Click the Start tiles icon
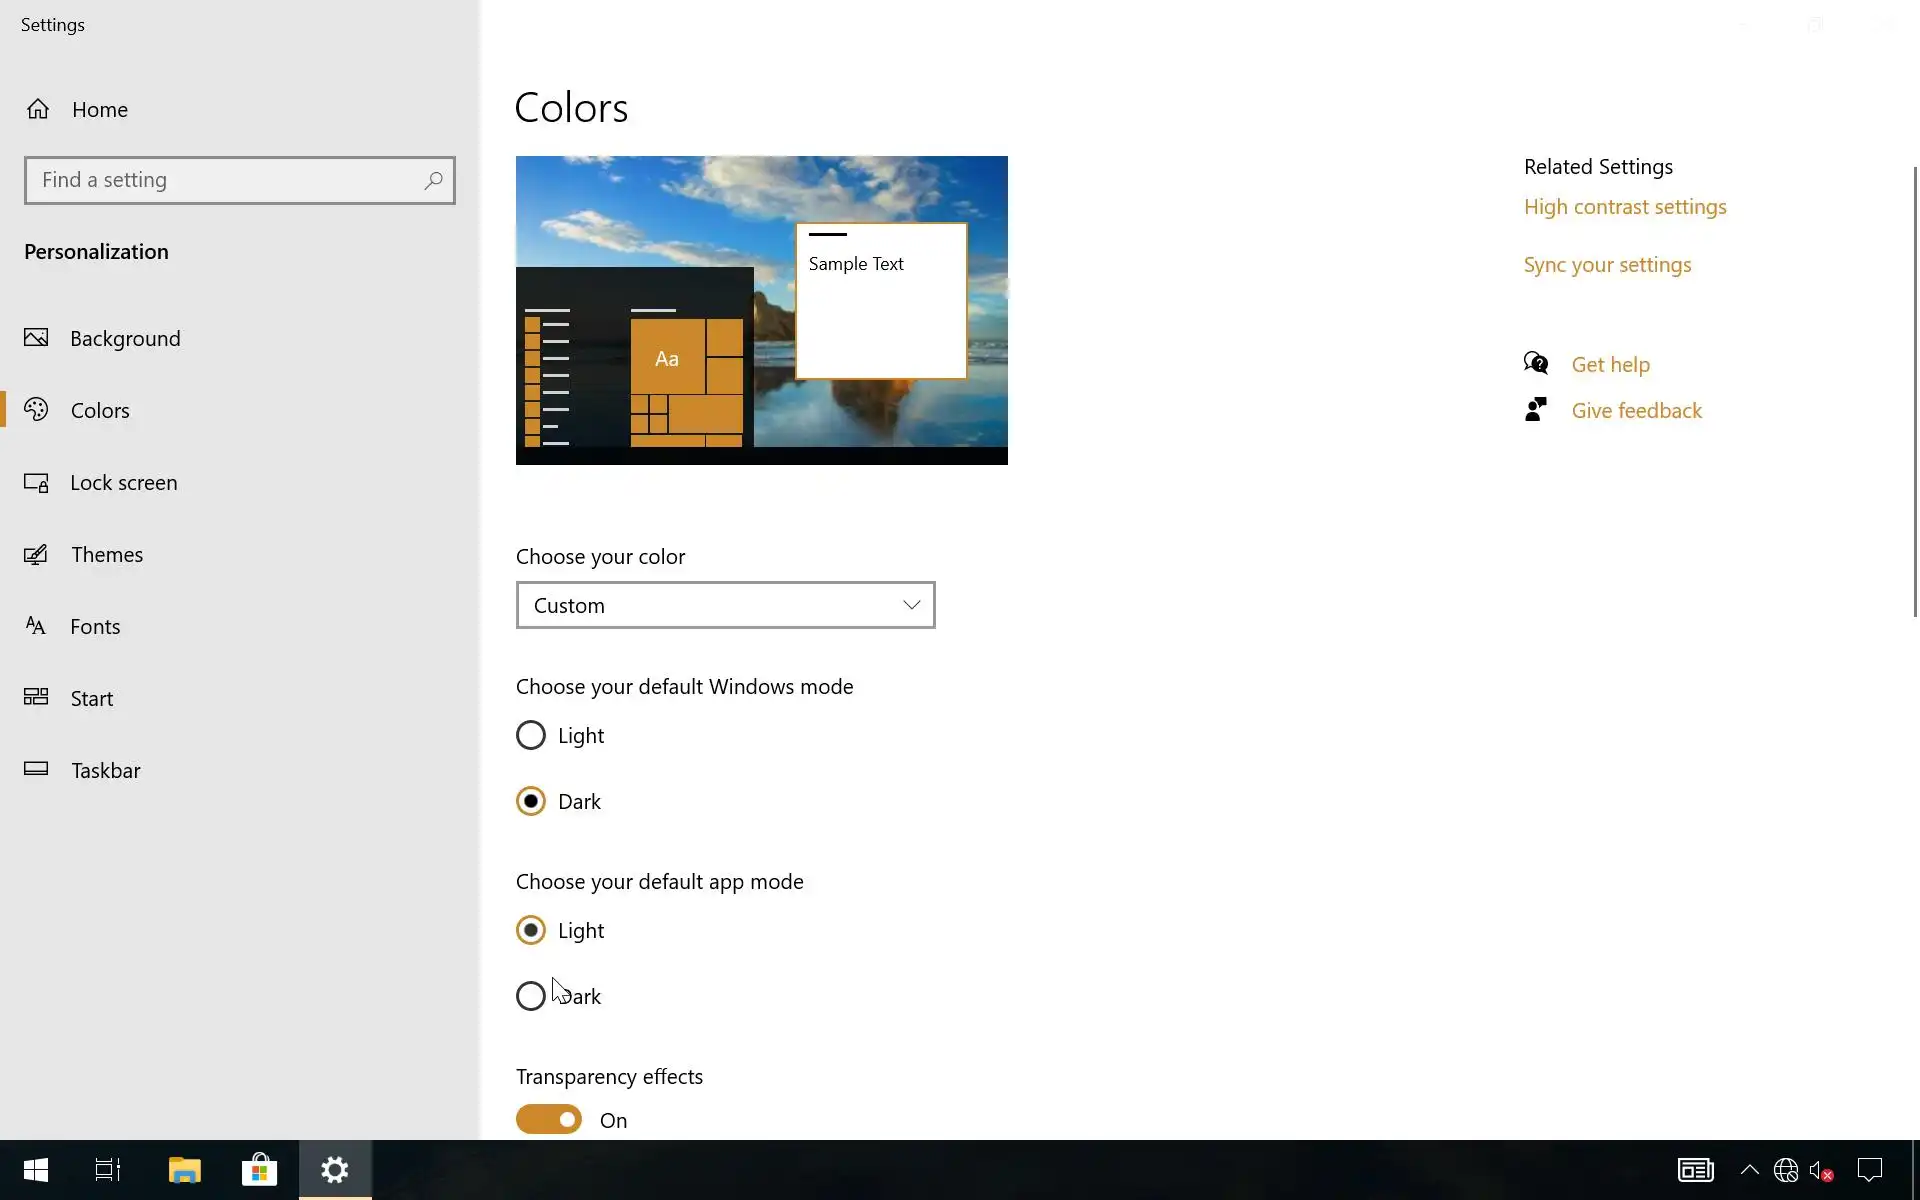 (x=36, y=698)
